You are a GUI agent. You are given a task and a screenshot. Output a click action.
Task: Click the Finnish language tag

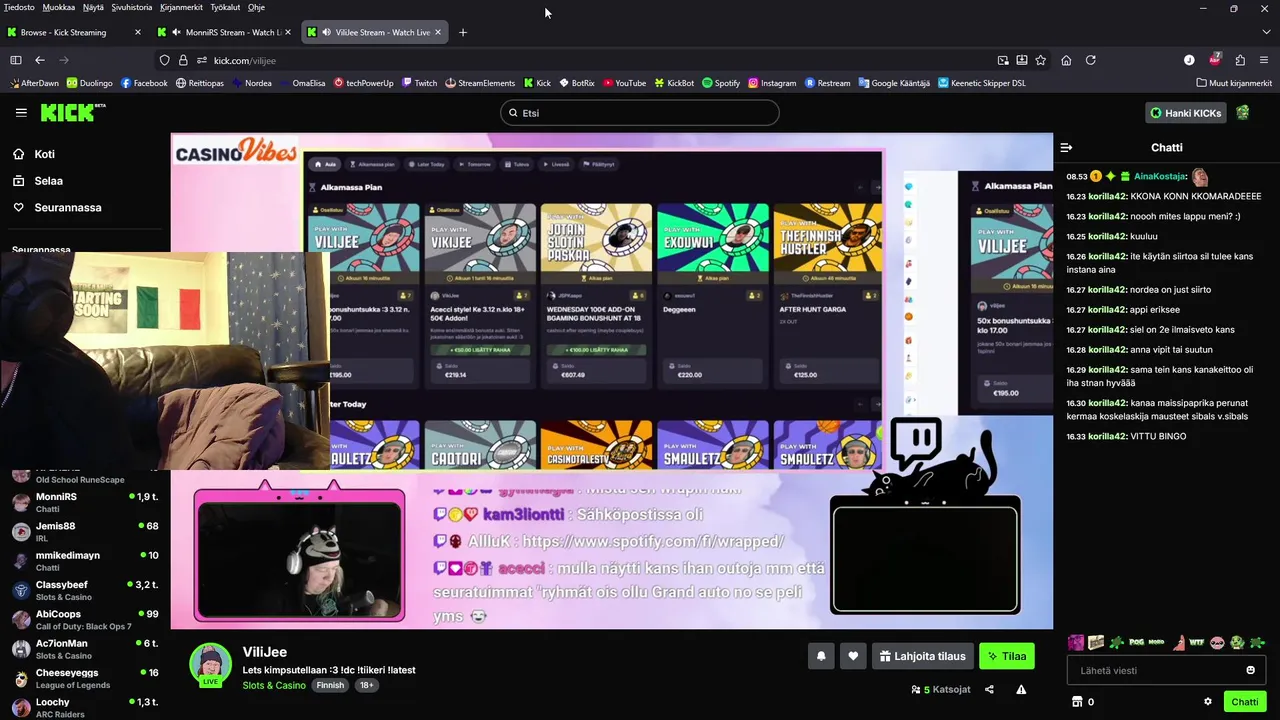[x=330, y=685]
